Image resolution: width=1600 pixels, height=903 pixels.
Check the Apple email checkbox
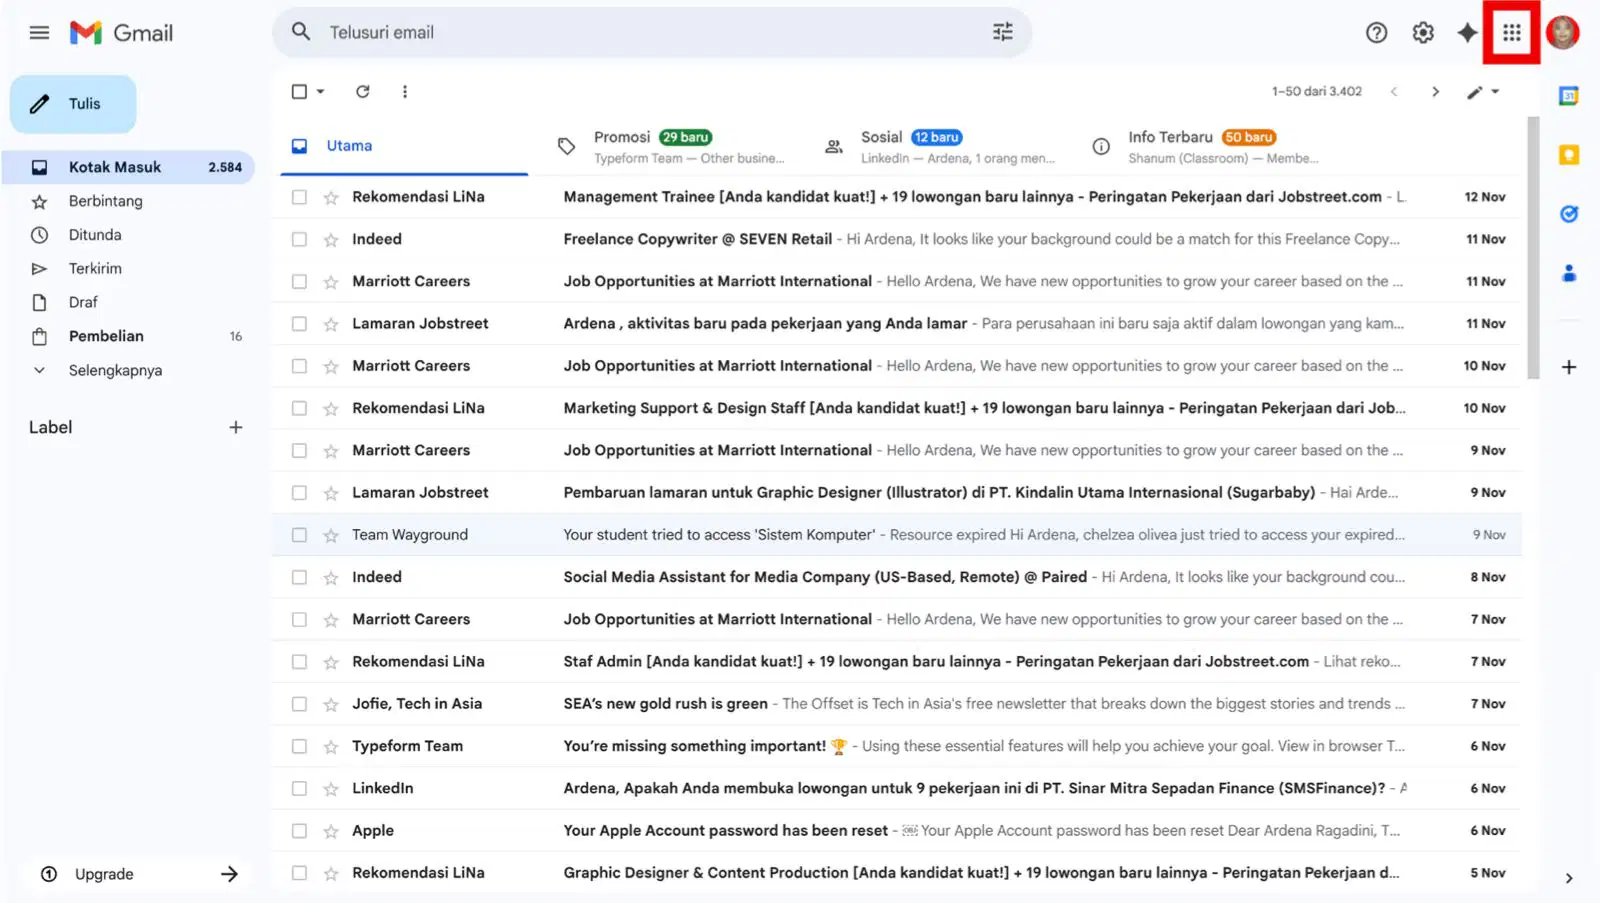coord(299,831)
